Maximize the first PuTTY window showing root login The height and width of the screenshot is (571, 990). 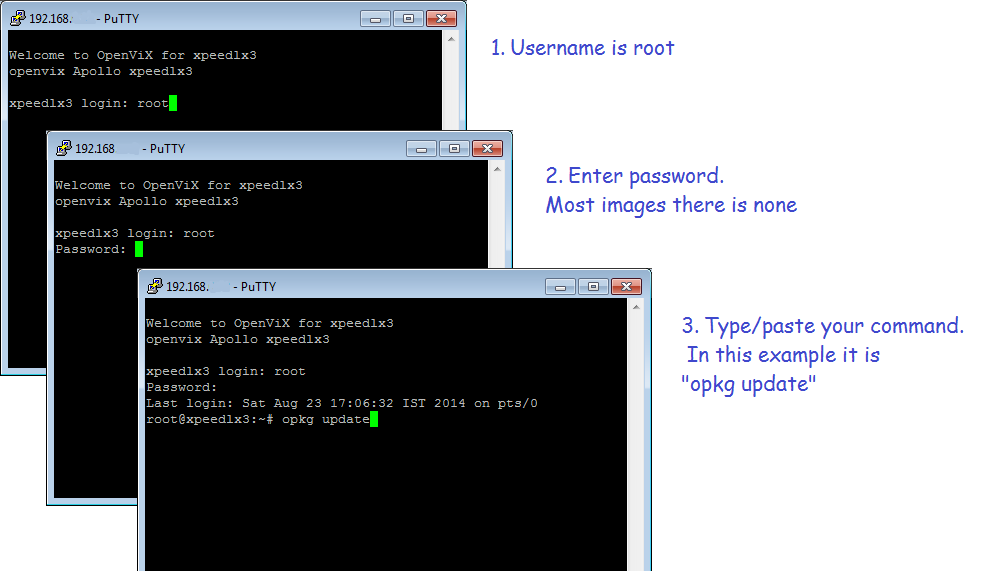pyautogui.click(x=408, y=19)
